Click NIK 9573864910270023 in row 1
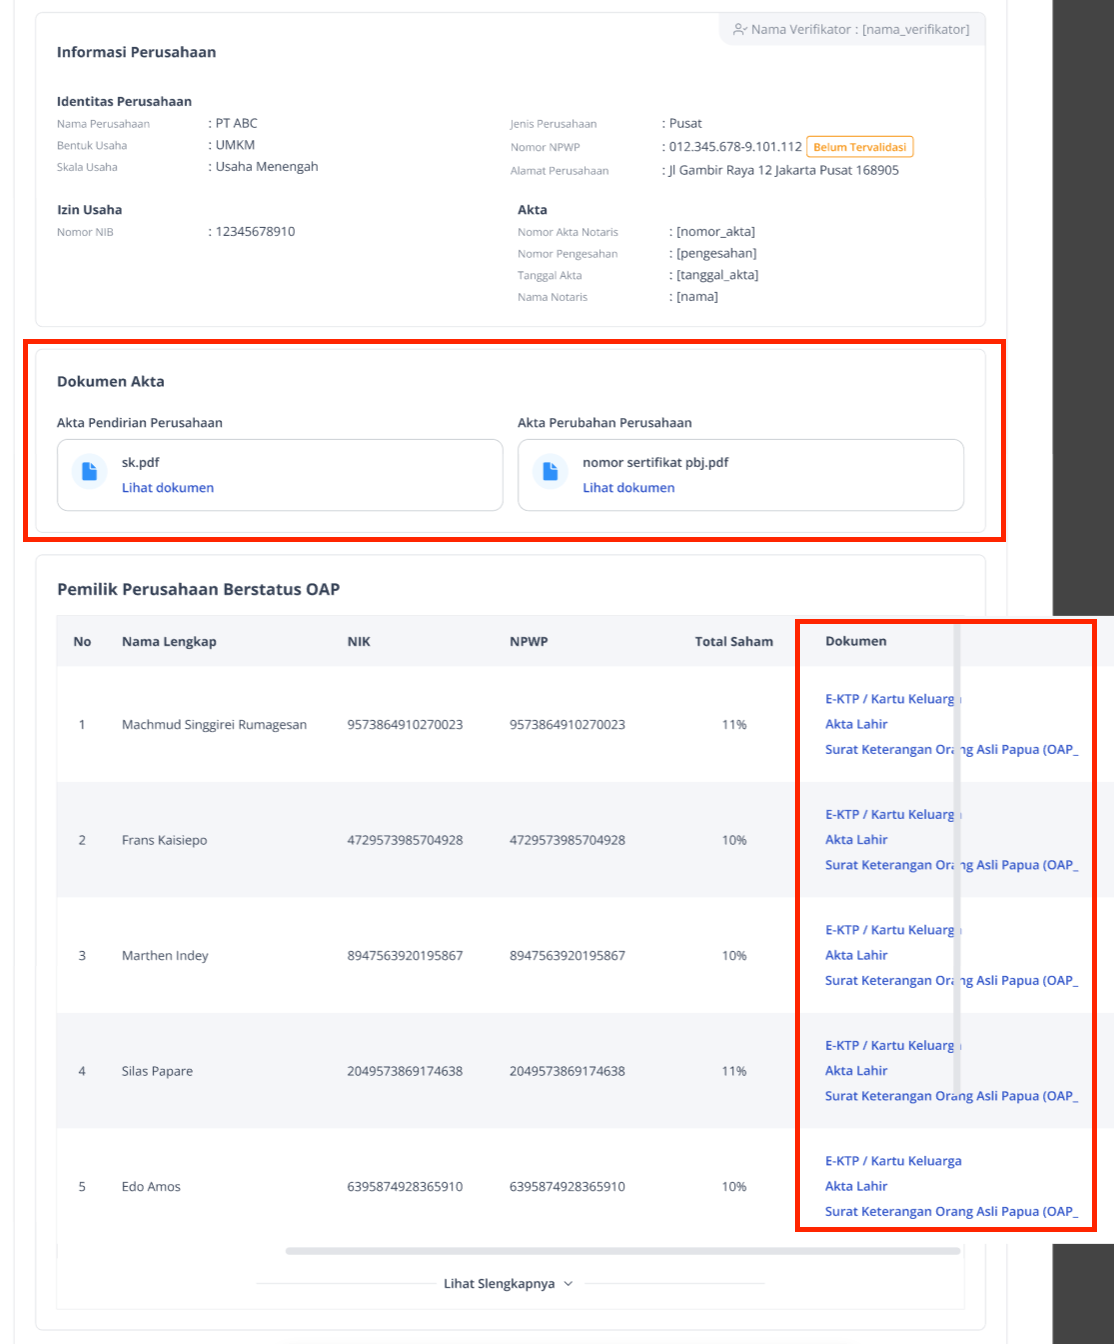This screenshot has width=1114, height=1344. click(405, 725)
